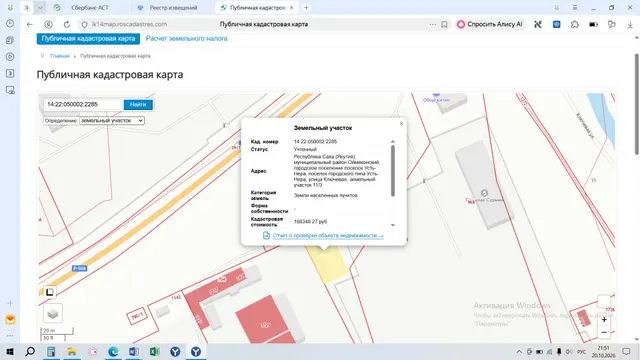Open browser extensions puzzle icon
640x360 pixels.
pyautogui.click(x=575, y=24)
